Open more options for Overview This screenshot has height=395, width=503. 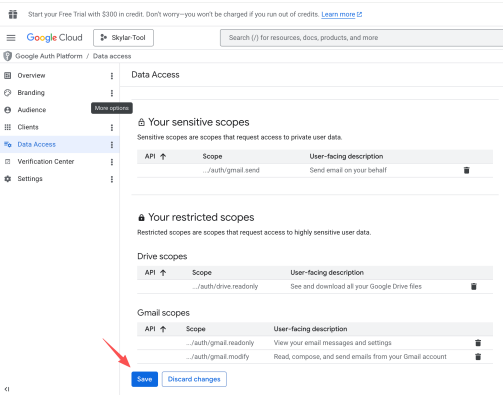tap(112, 76)
